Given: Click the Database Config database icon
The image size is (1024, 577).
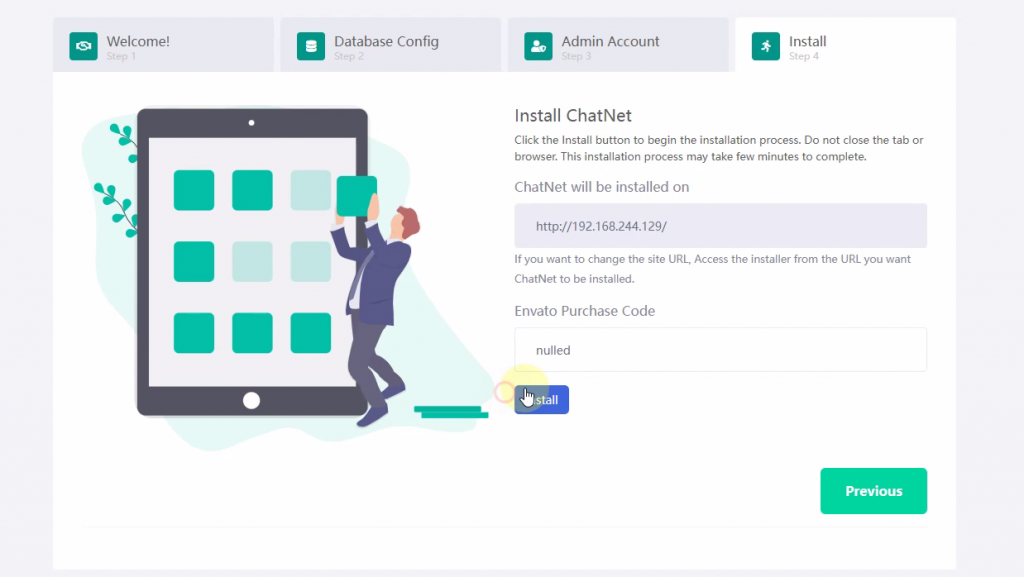Looking at the screenshot, I should pos(311,46).
